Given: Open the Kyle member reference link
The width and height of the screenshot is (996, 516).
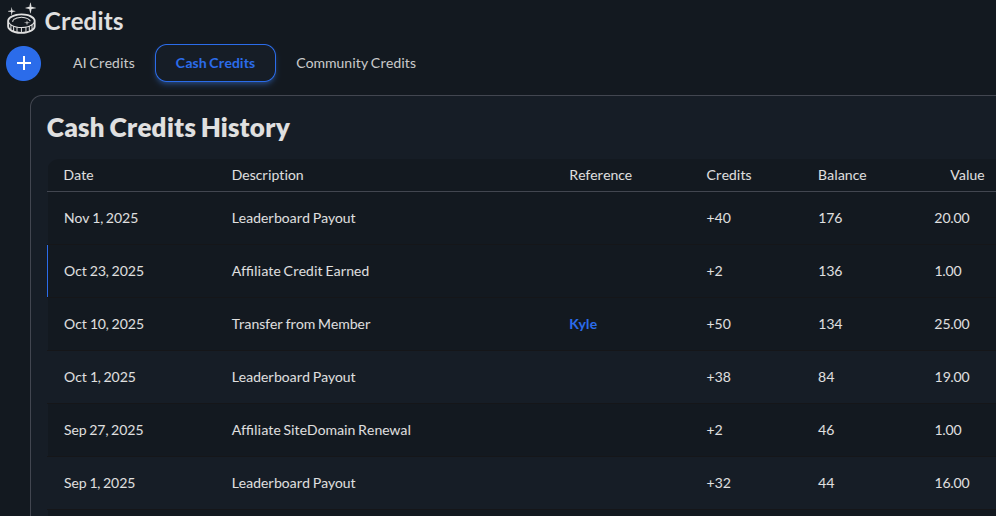Looking at the screenshot, I should click(x=583, y=324).
